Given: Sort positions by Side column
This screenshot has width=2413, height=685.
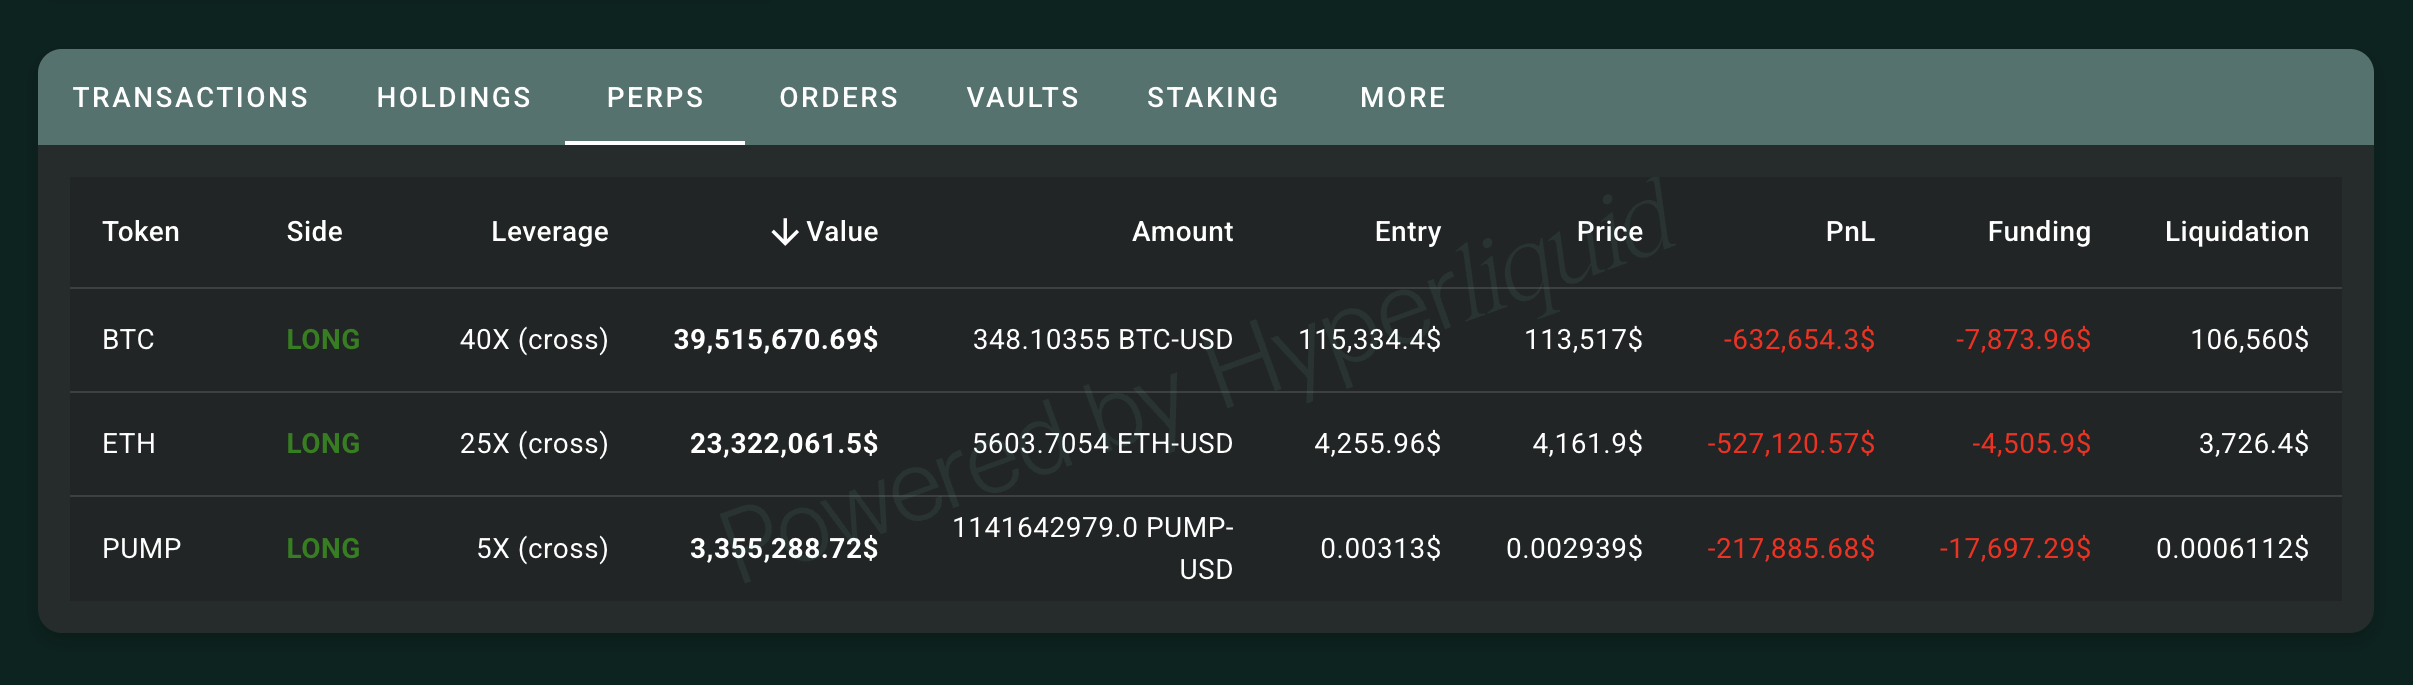Looking at the screenshot, I should [x=314, y=232].
